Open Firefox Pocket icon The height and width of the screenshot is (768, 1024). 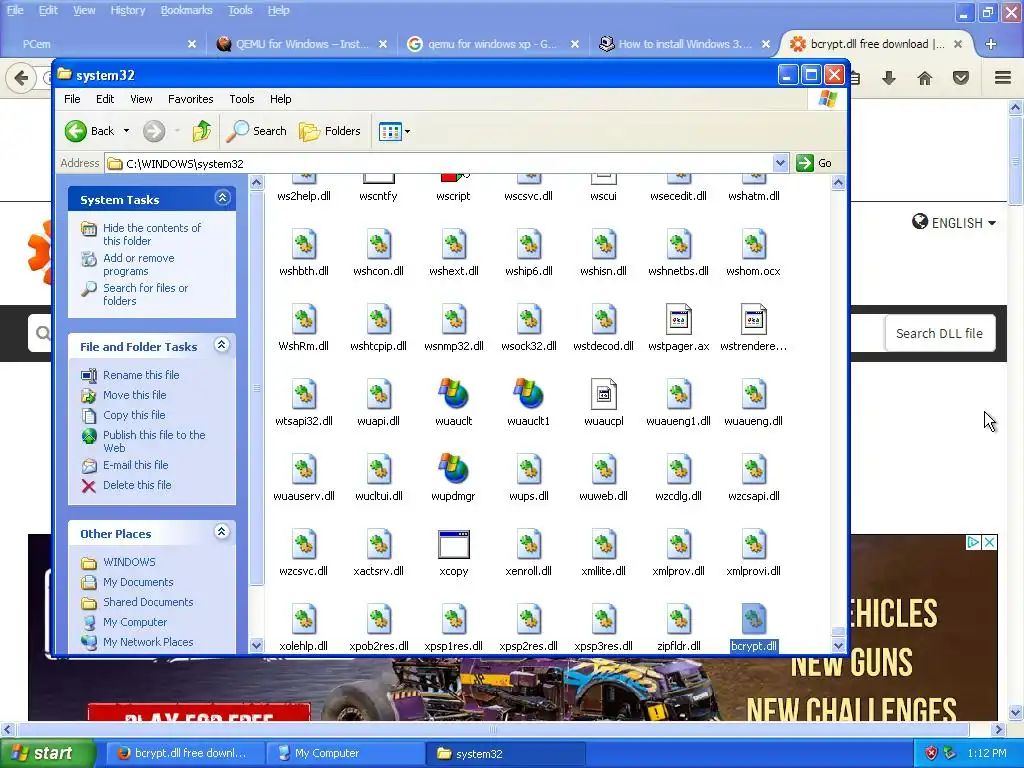pyautogui.click(x=961, y=78)
